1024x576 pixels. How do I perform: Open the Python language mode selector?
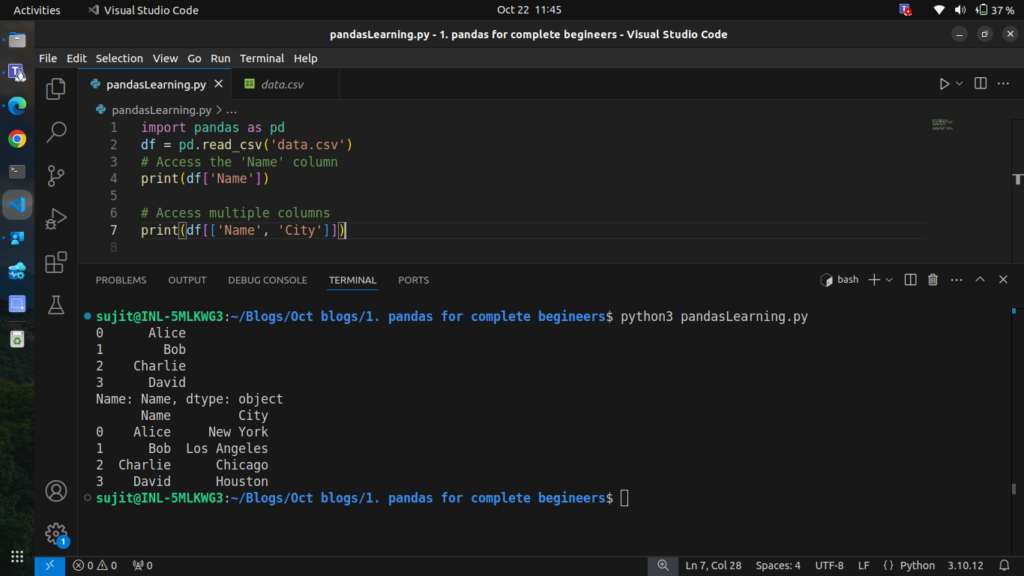pyautogui.click(x=917, y=565)
